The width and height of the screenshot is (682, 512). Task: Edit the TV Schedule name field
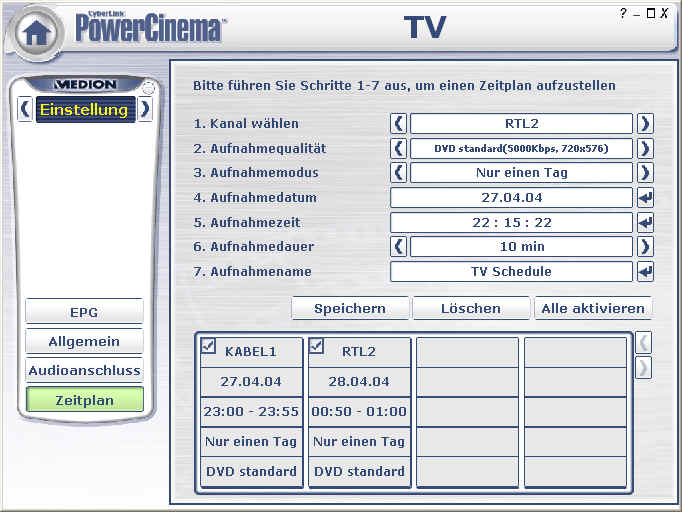point(512,272)
